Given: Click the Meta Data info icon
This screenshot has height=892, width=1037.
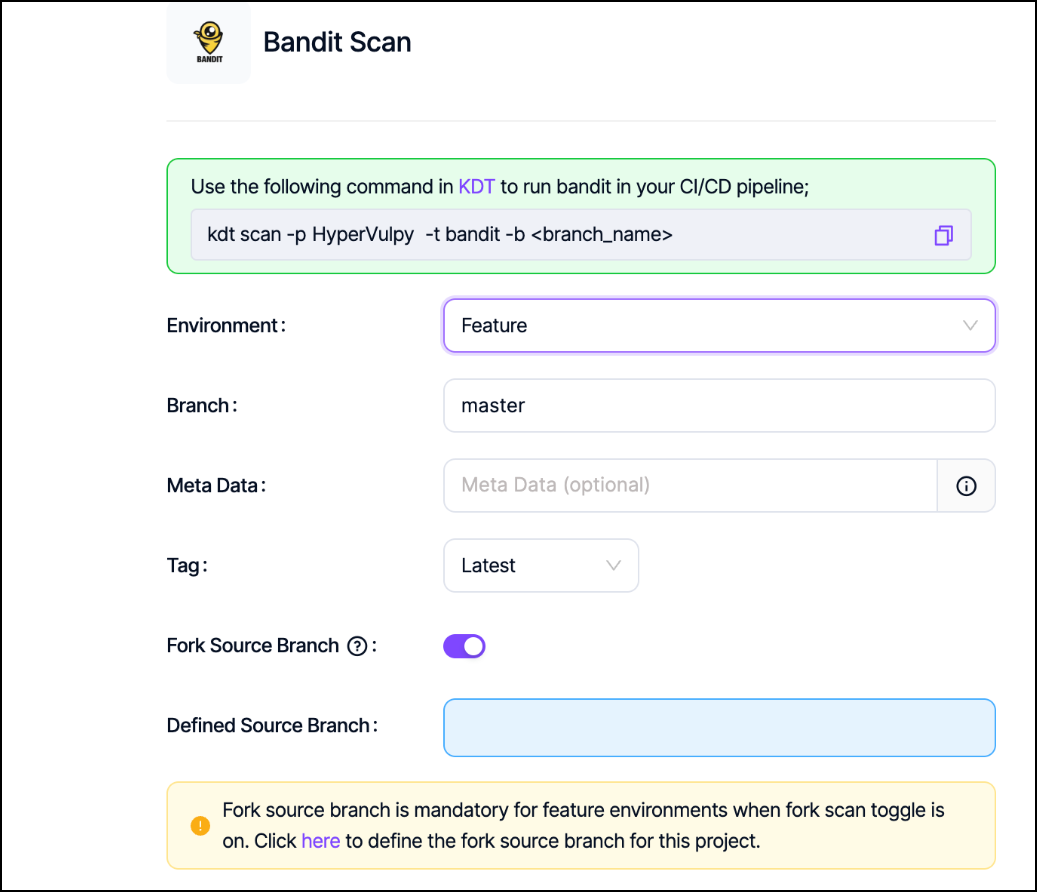Looking at the screenshot, I should click(x=966, y=486).
